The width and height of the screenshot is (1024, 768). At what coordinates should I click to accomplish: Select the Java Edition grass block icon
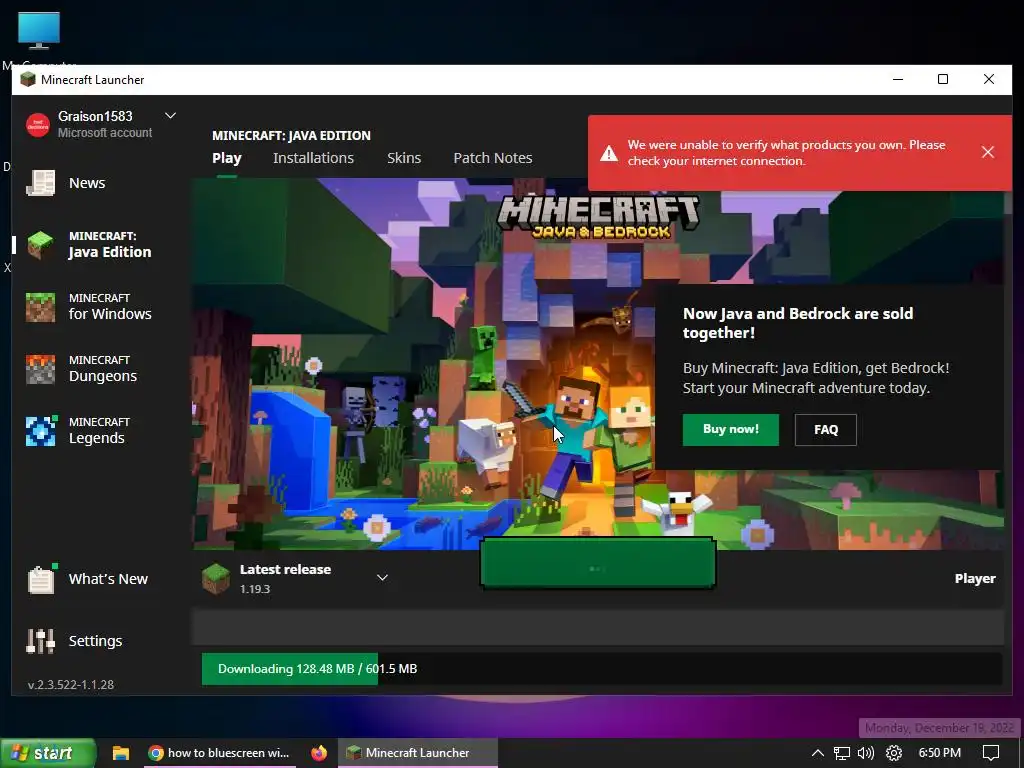(x=40, y=245)
